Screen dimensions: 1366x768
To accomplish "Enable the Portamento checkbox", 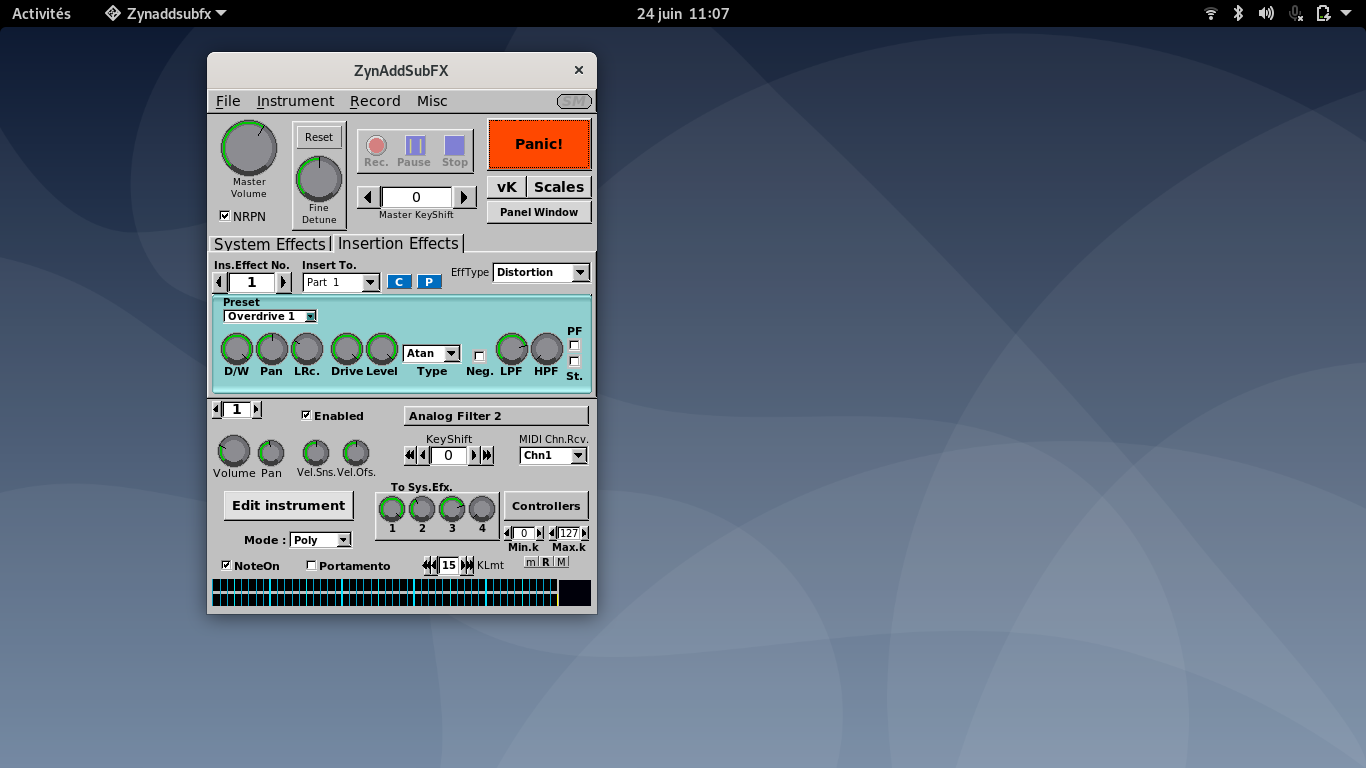I will (311, 565).
